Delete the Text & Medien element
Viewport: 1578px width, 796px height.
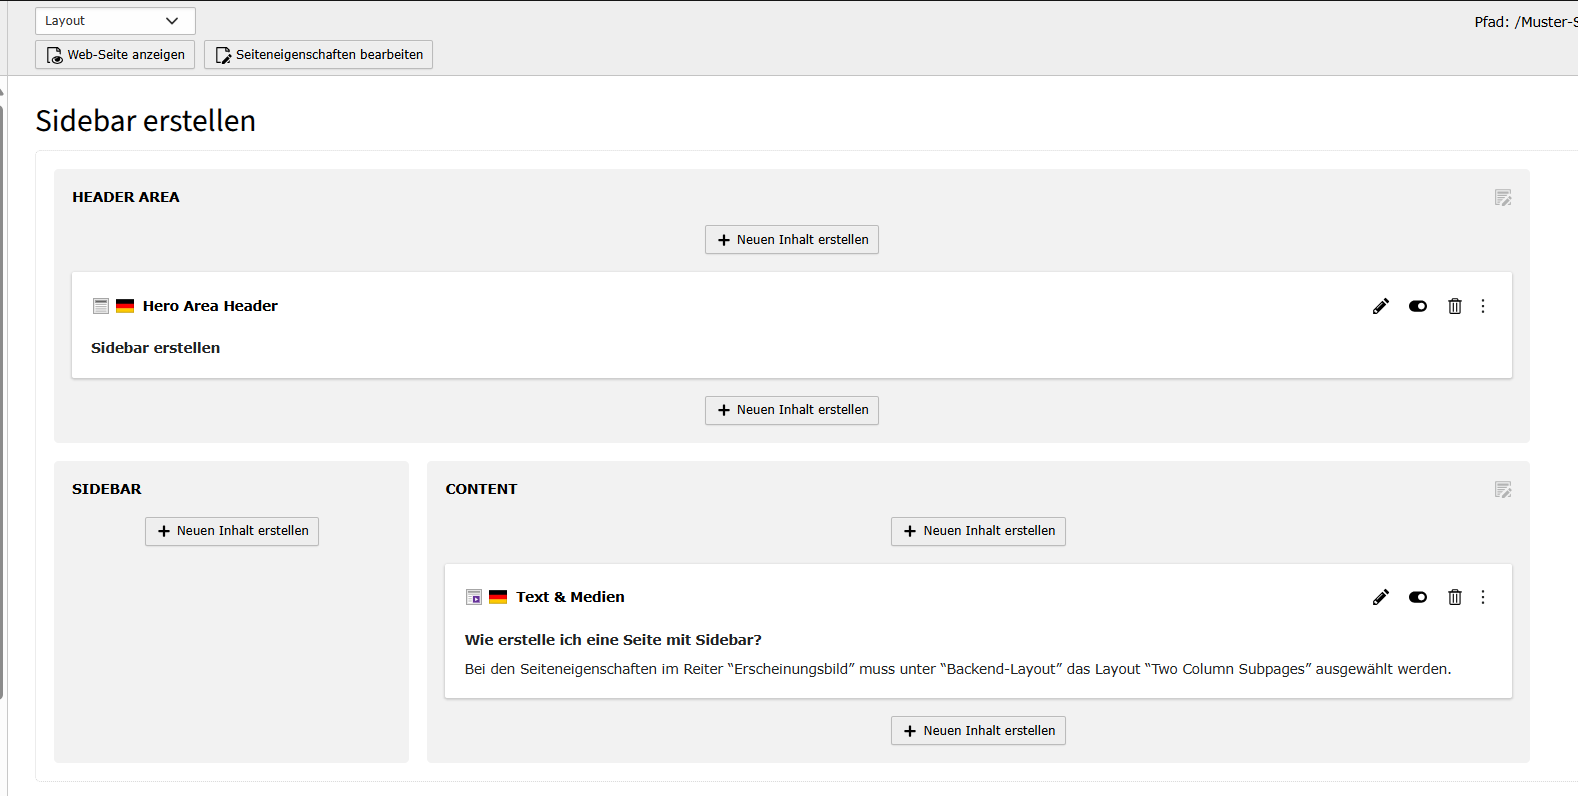(1455, 597)
